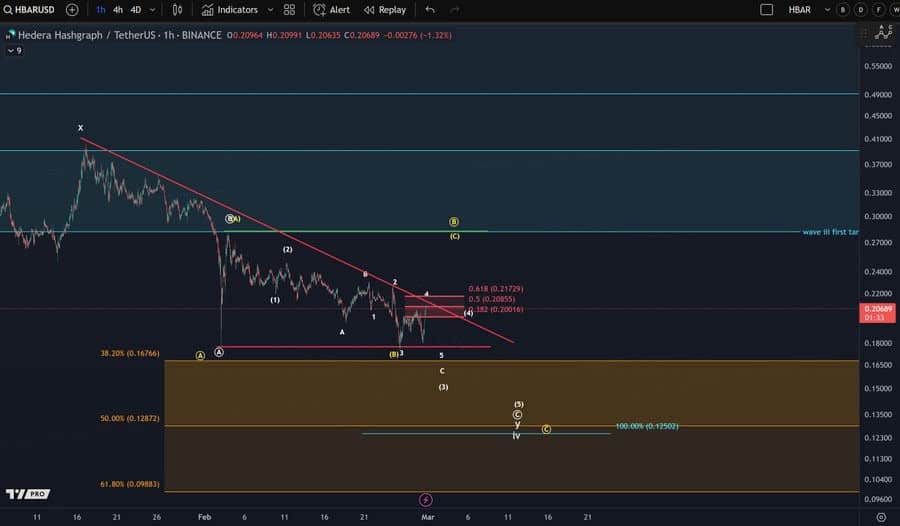Click the HBAR layout name
This screenshot has height=526, width=900.
(800, 10)
